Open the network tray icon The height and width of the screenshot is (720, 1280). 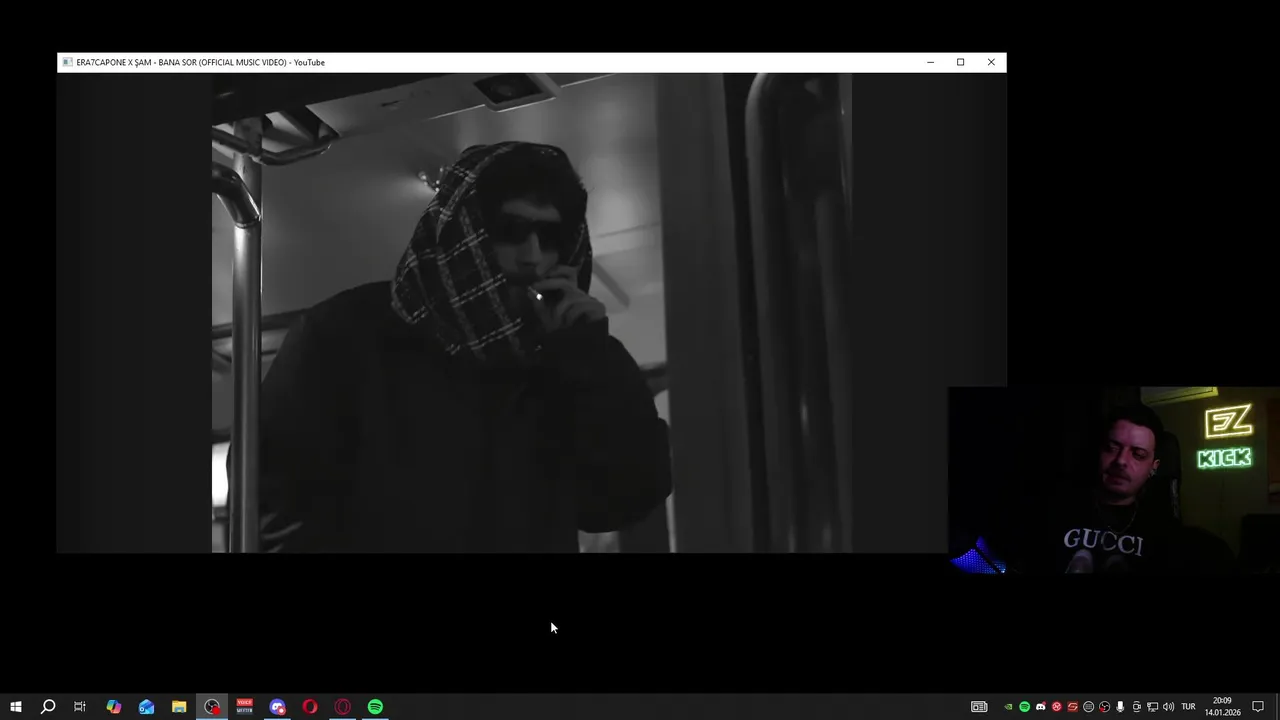[1152, 707]
